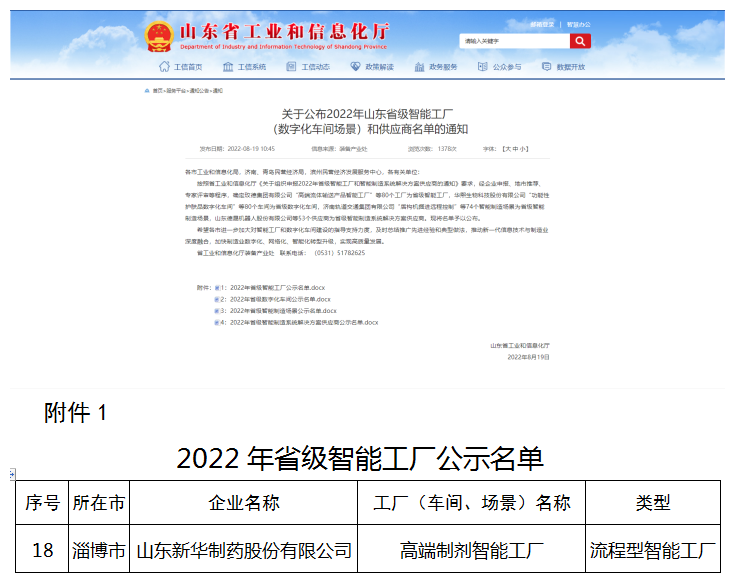
Task: Click the building icon beside 工信系统
Action: pos(228,67)
